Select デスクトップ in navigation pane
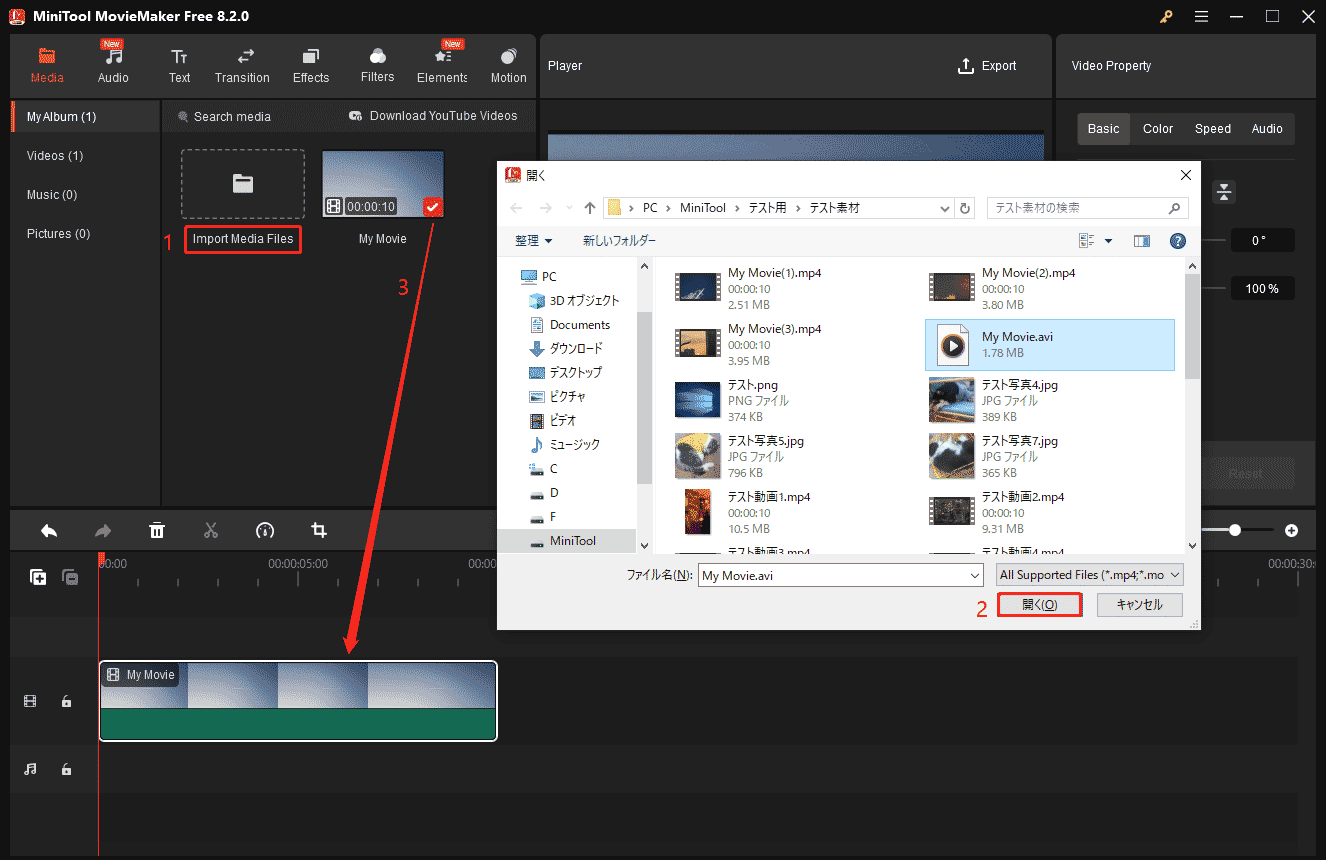 [x=566, y=372]
